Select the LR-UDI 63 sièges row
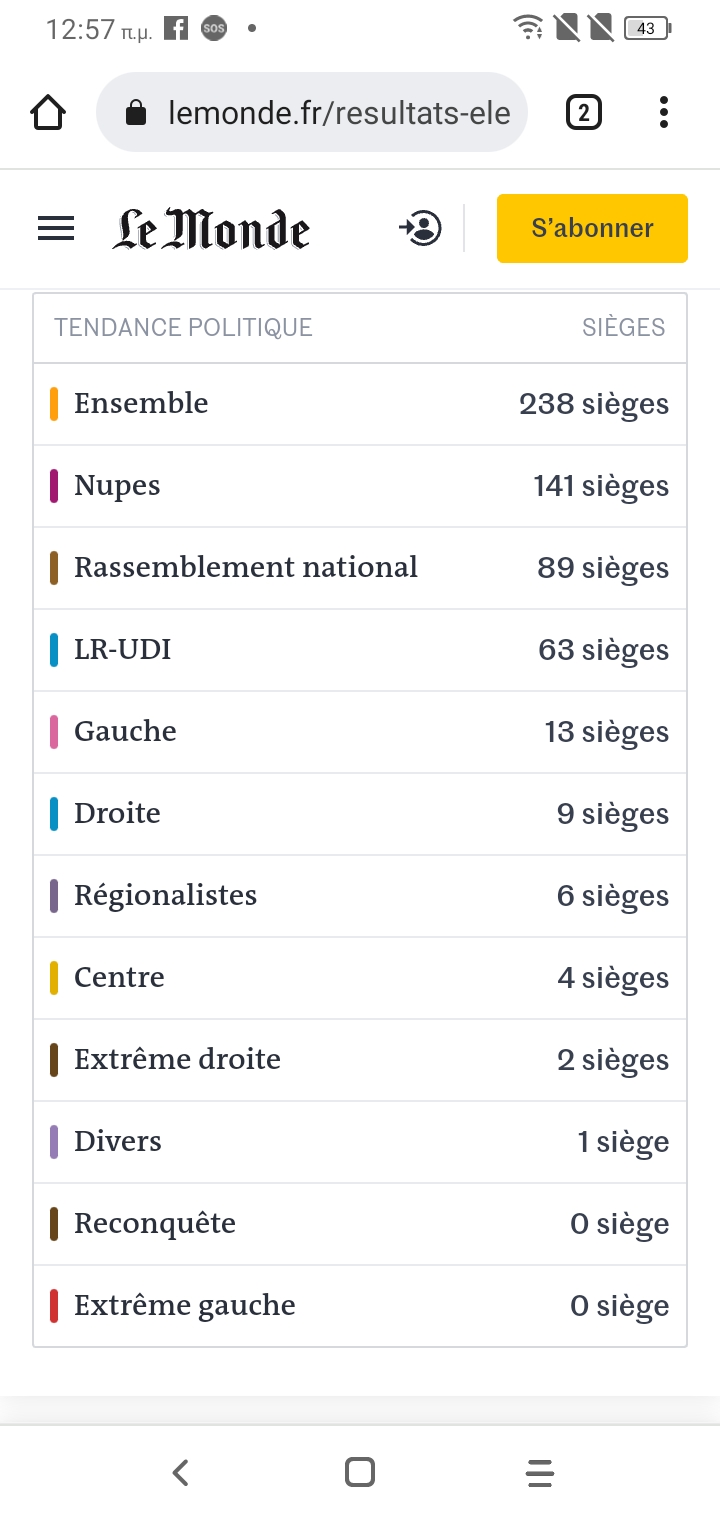This screenshot has height=1520, width=720. click(x=360, y=650)
